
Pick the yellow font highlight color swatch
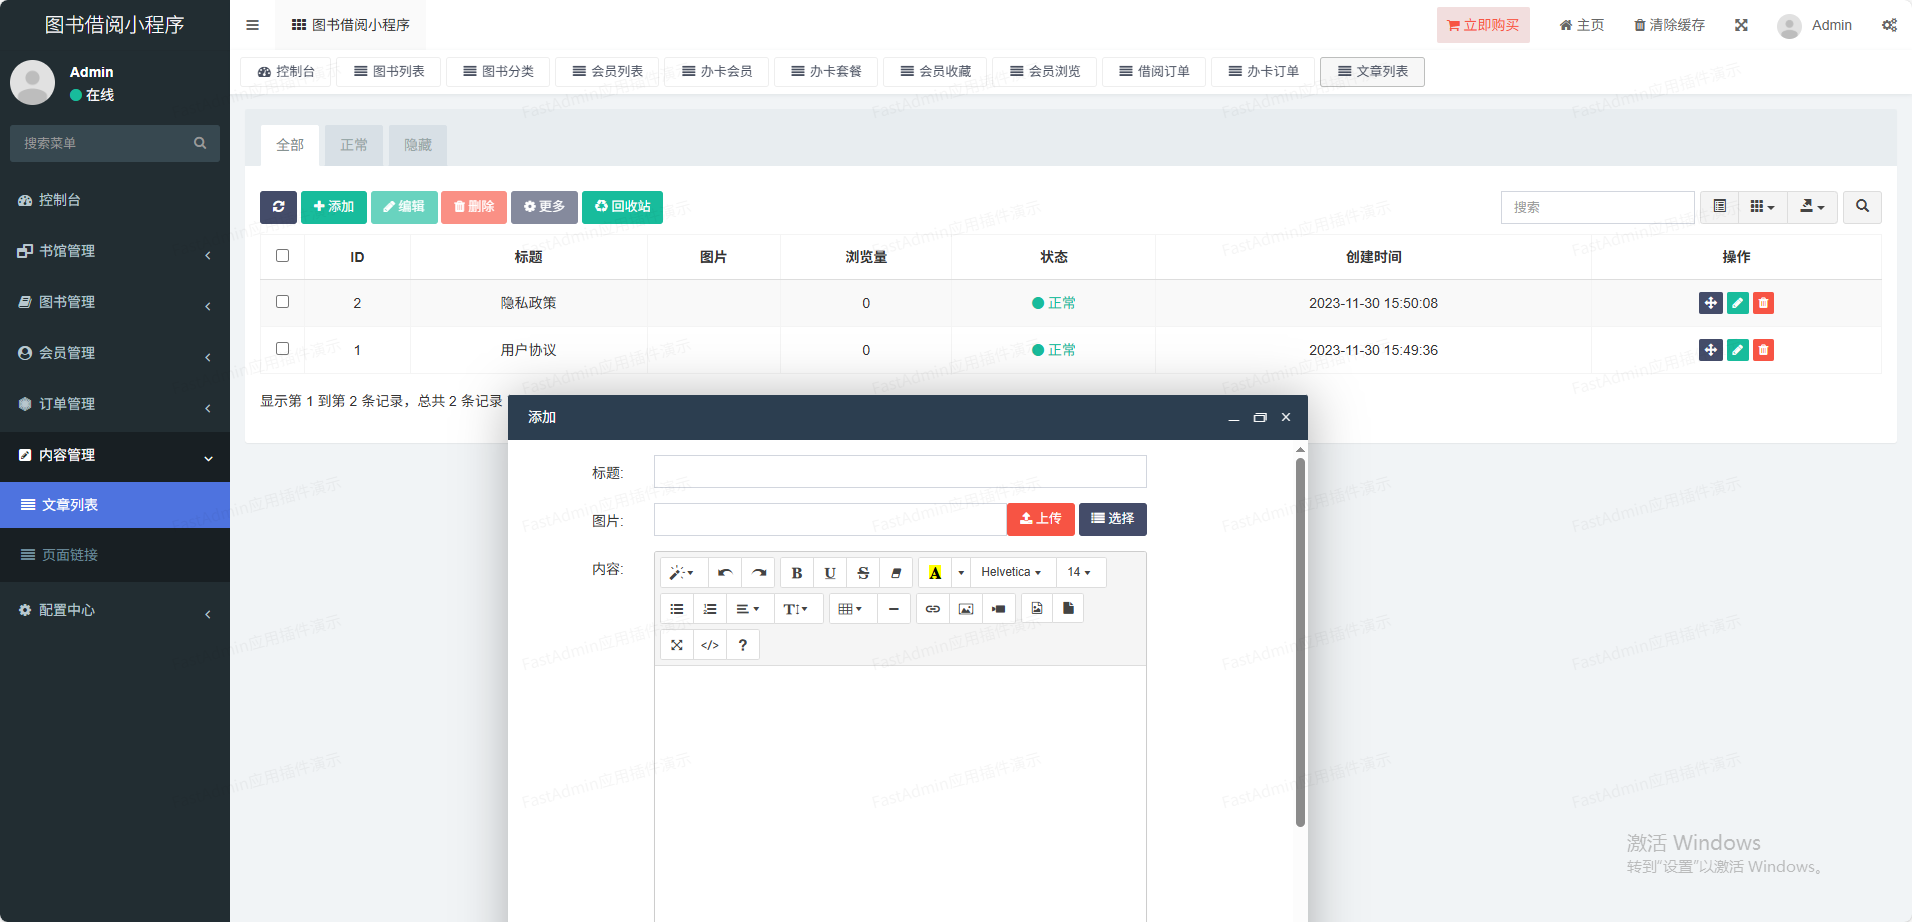click(x=935, y=573)
